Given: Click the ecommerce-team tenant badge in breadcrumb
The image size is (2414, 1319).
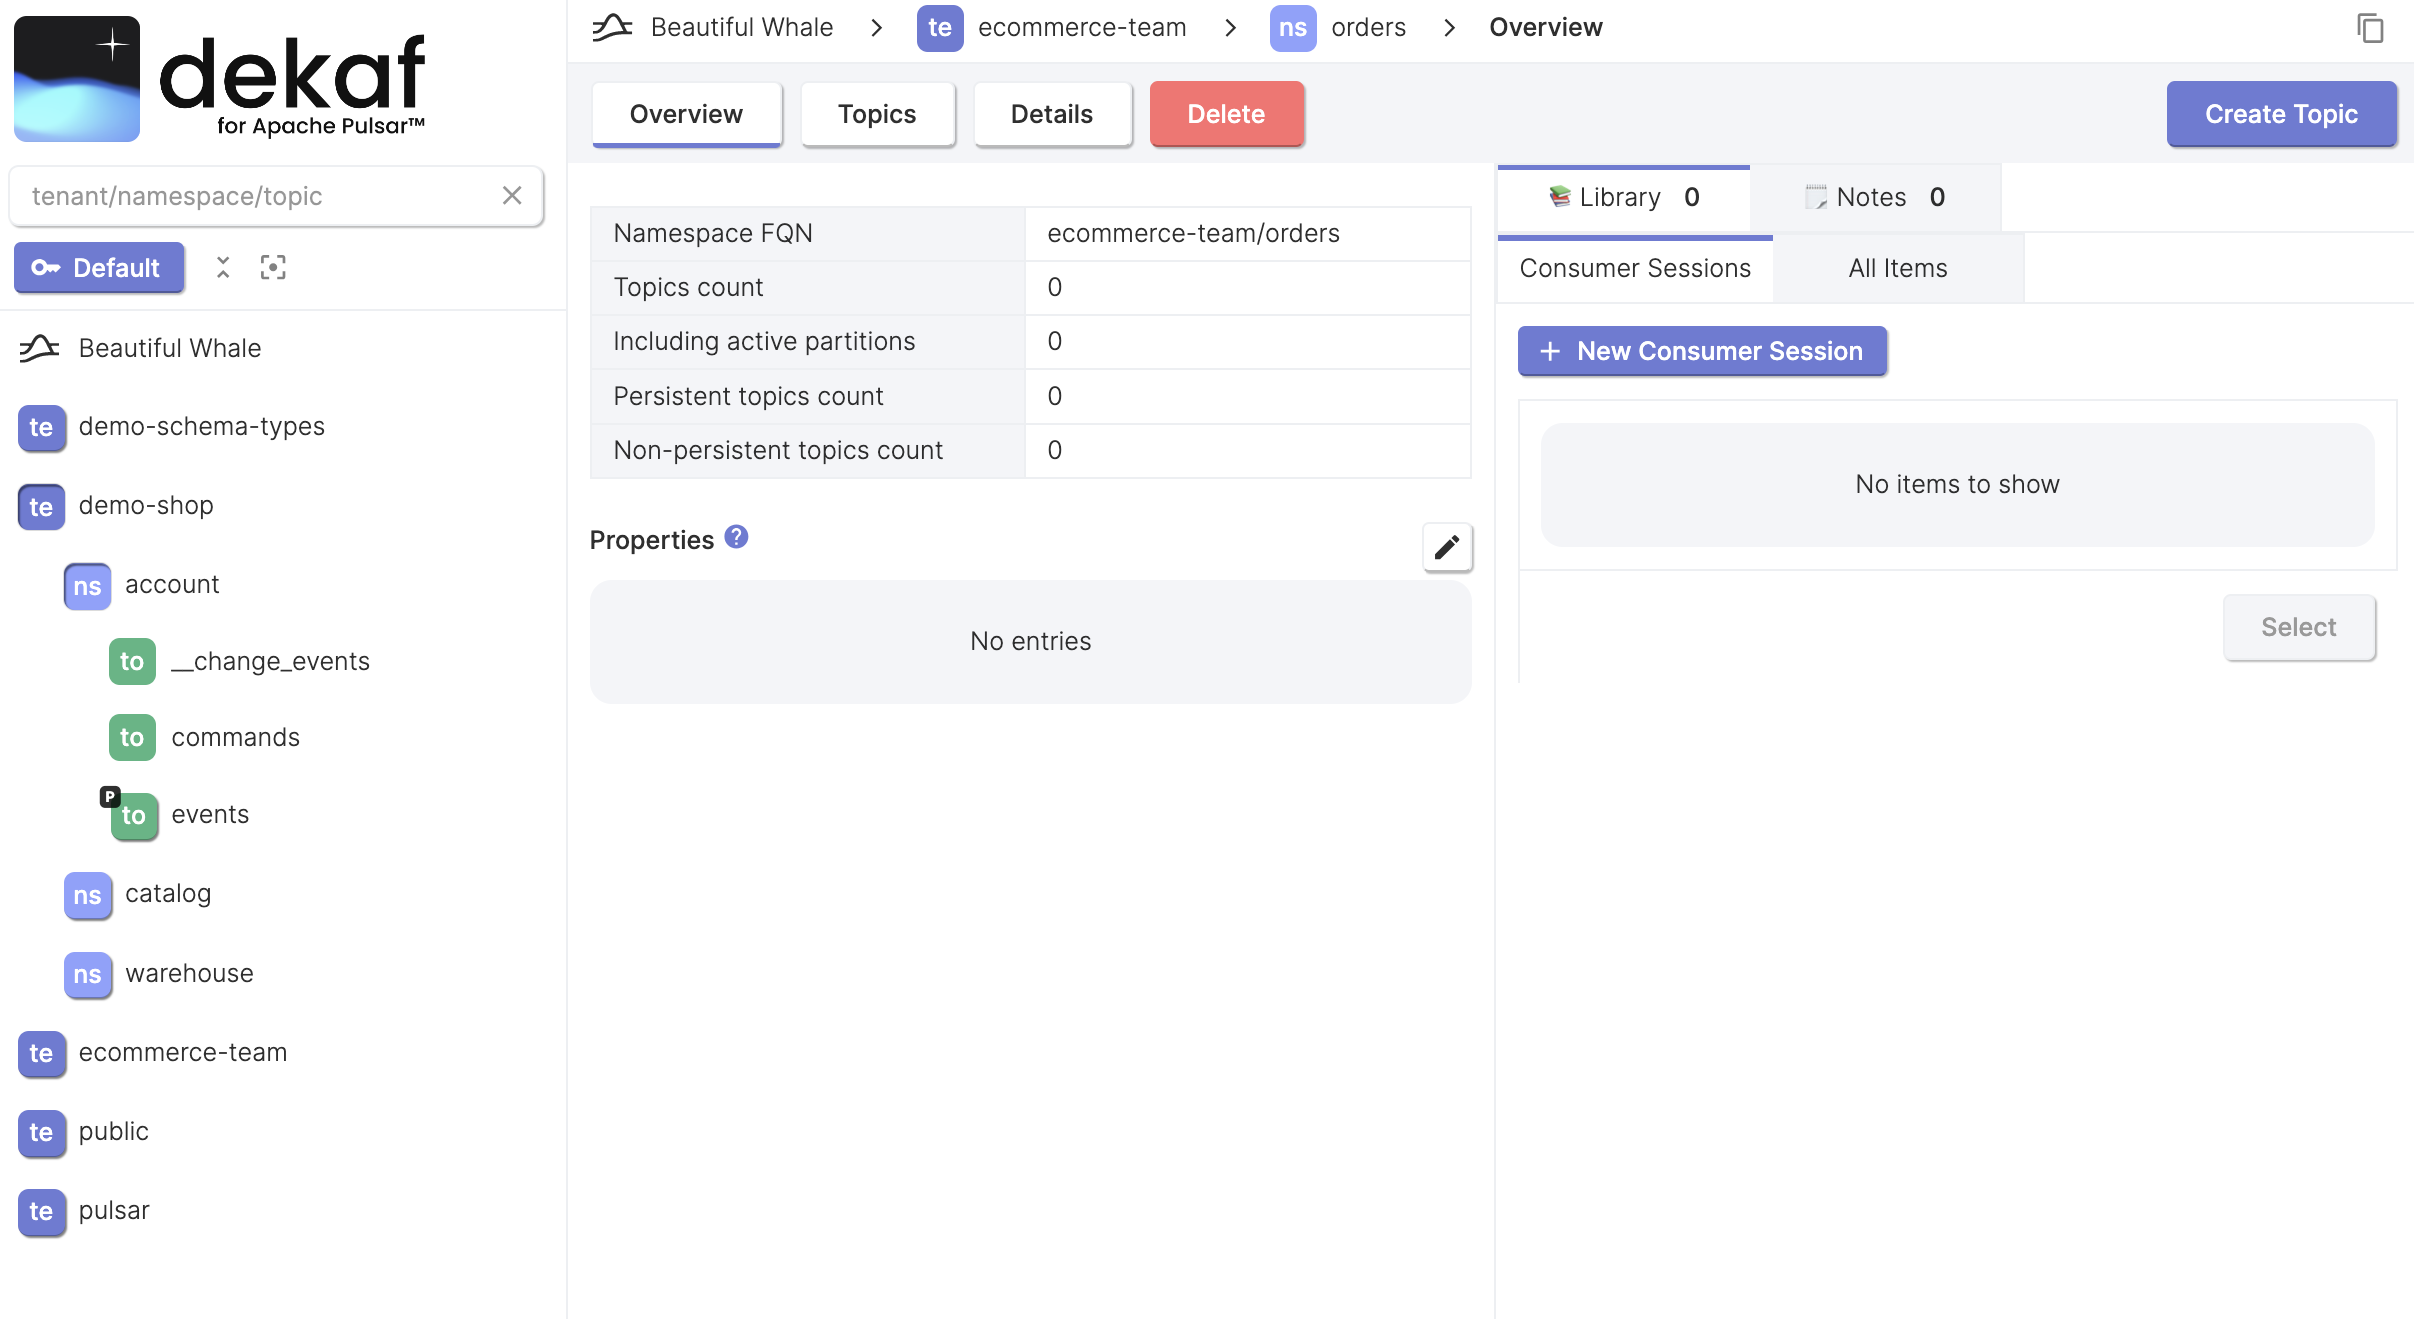Looking at the screenshot, I should (940, 27).
